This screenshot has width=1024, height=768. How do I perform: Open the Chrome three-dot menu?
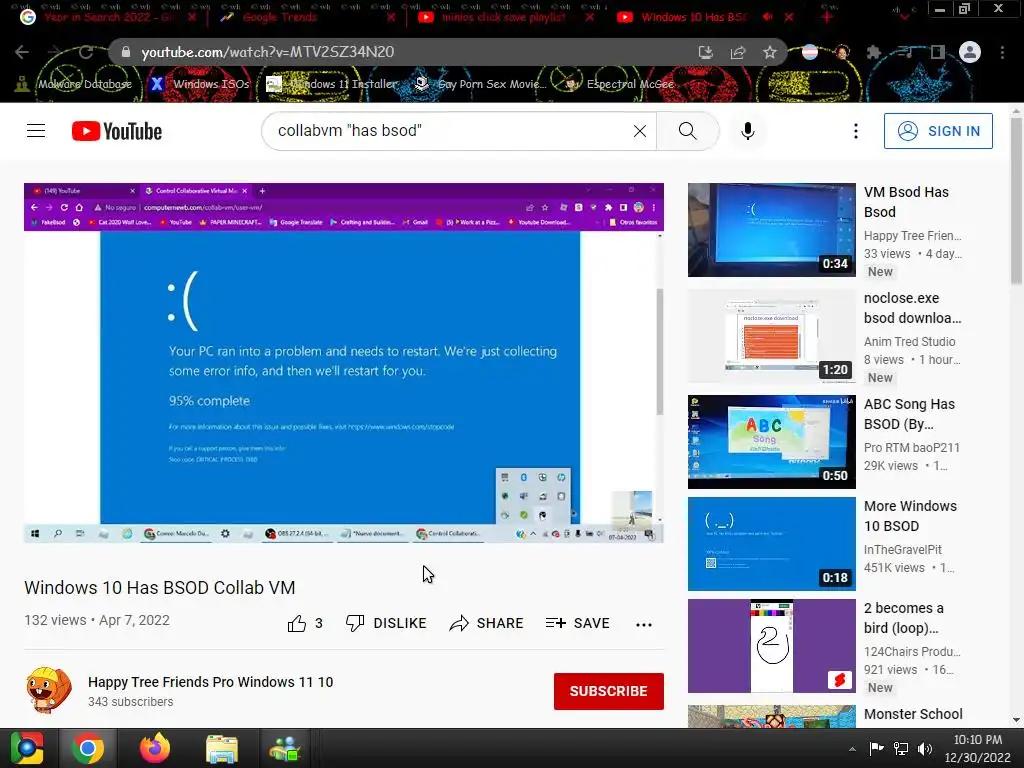click(1002, 52)
